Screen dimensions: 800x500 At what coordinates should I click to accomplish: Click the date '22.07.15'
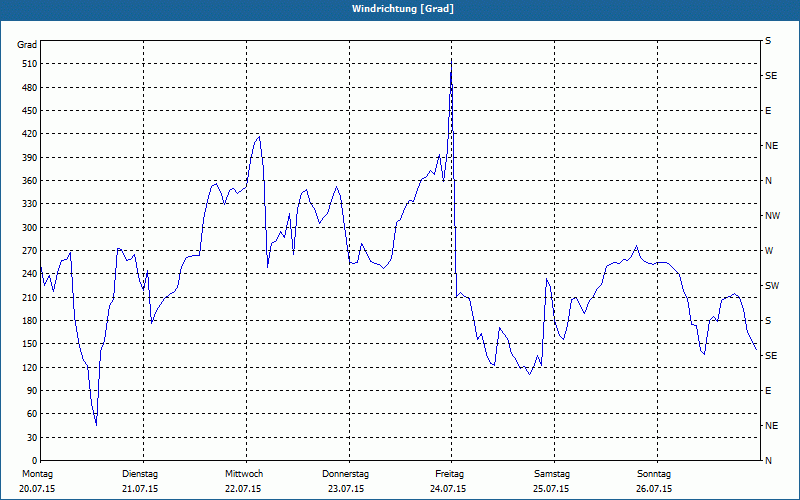pos(243,489)
